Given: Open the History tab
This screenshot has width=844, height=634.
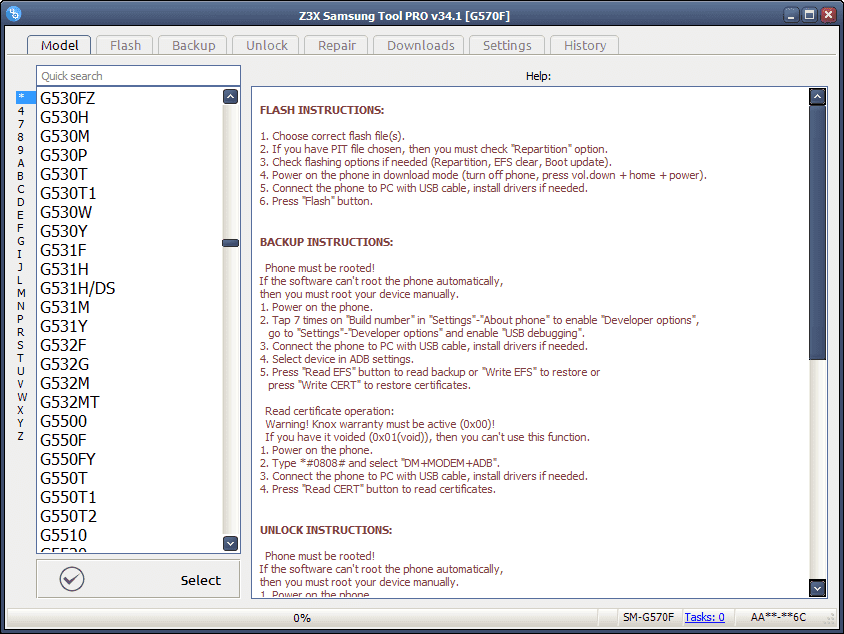Looking at the screenshot, I should pyautogui.click(x=585, y=45).
